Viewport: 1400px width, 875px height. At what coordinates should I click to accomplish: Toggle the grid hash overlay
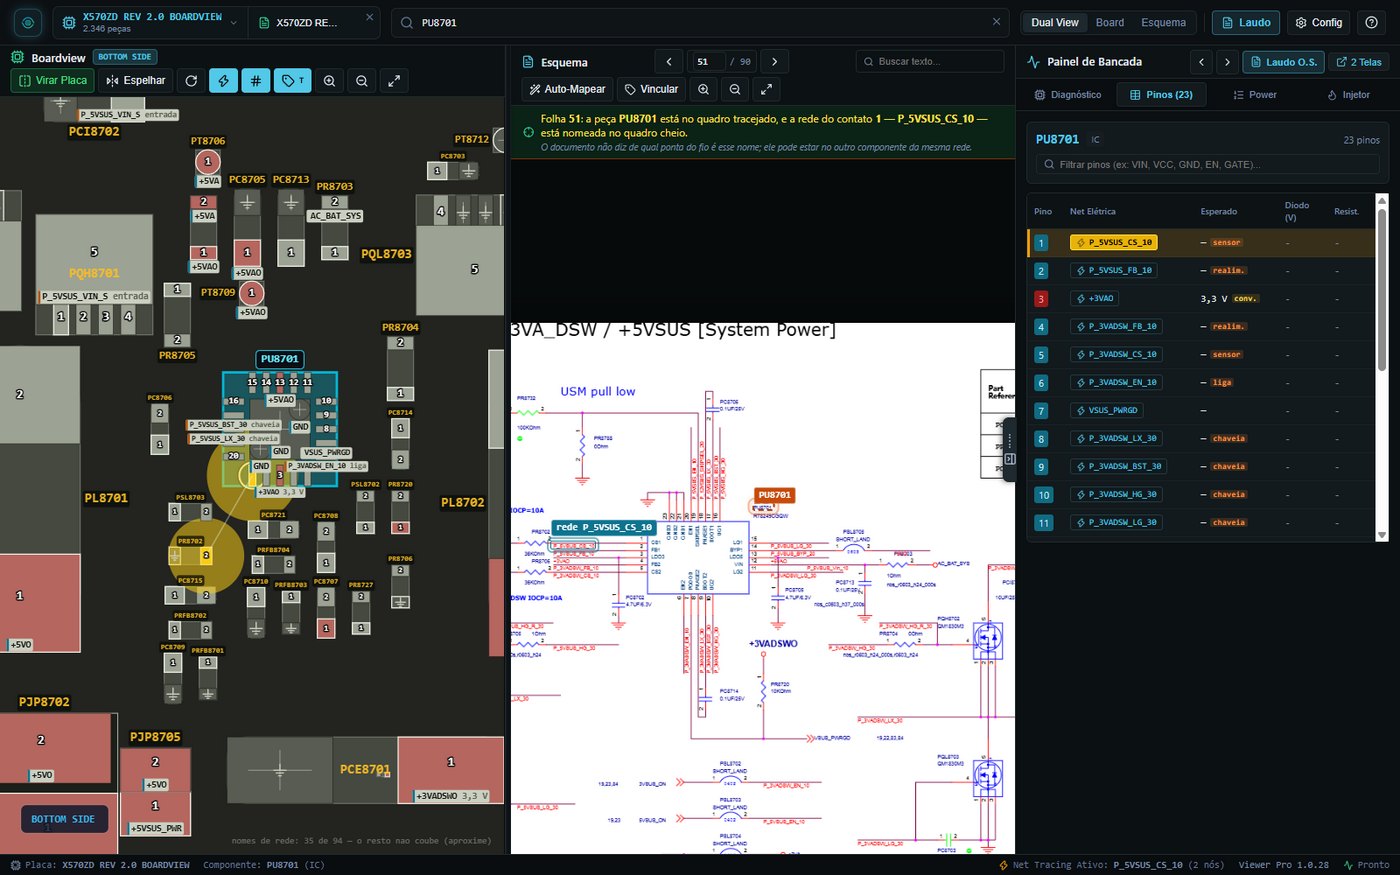click(x=255, y=81)
